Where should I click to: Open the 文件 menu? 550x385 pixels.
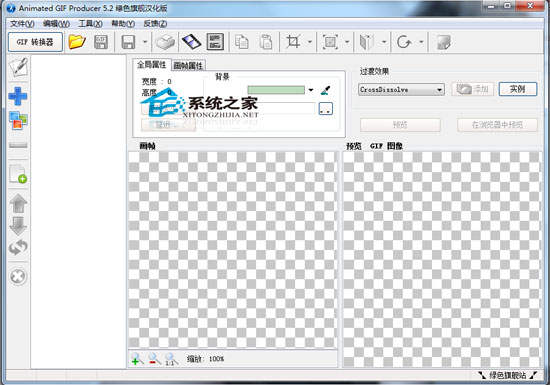[x=22, y=23]
